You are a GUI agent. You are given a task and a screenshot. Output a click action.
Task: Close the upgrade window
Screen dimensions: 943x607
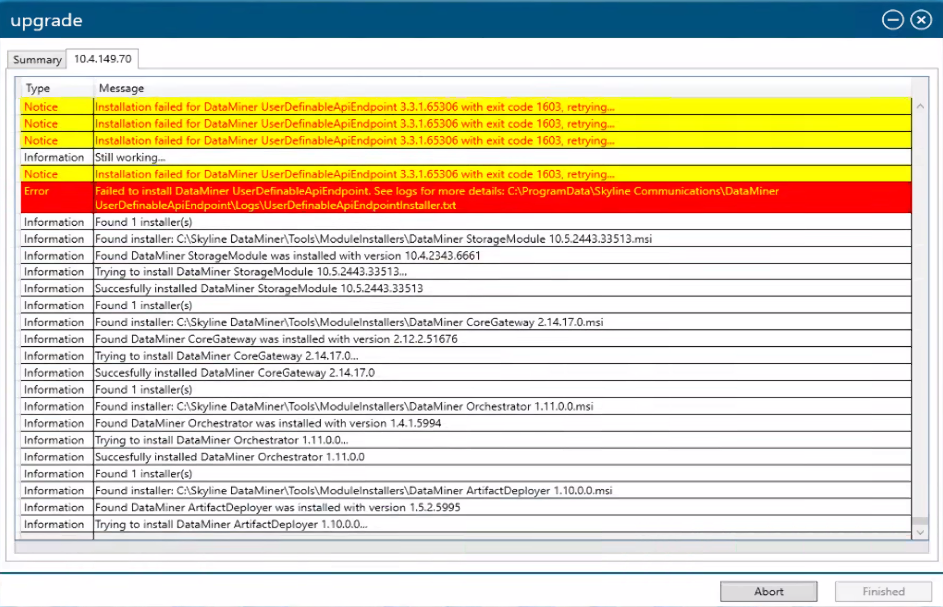(921, 20)
